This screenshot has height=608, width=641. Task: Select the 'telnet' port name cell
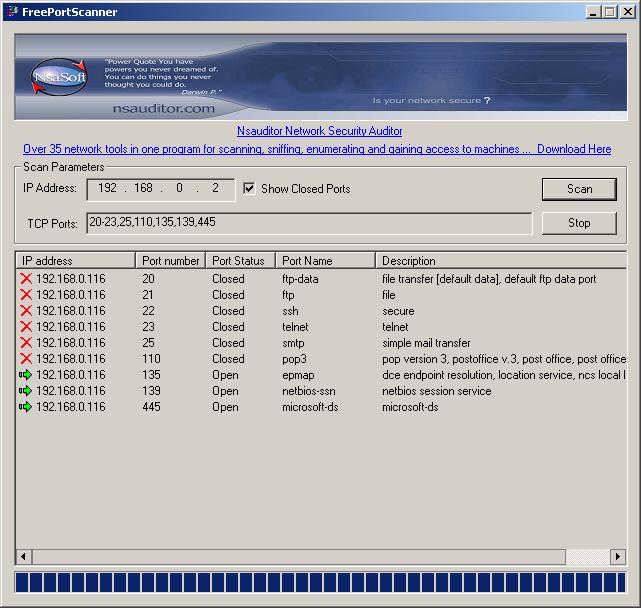pos(295,327)
